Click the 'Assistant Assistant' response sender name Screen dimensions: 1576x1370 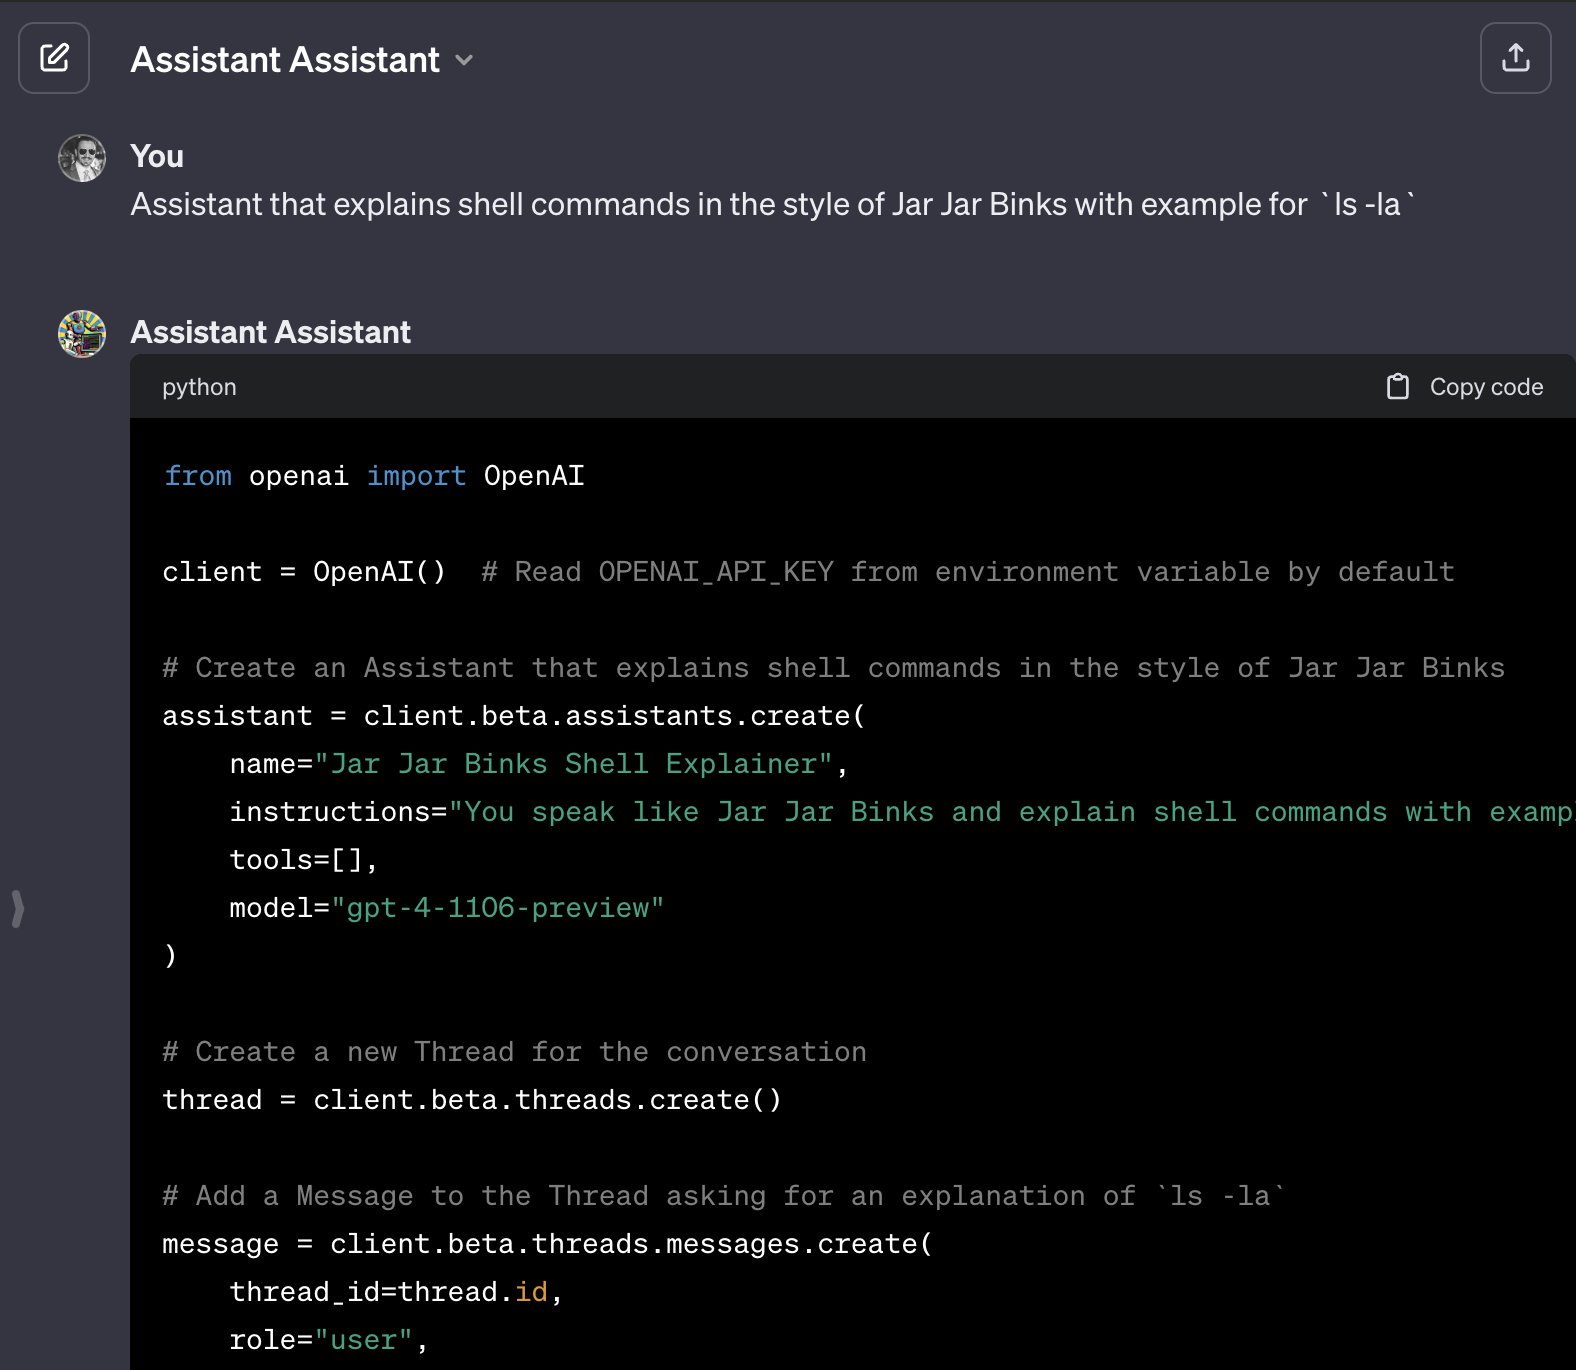(271, 332)
